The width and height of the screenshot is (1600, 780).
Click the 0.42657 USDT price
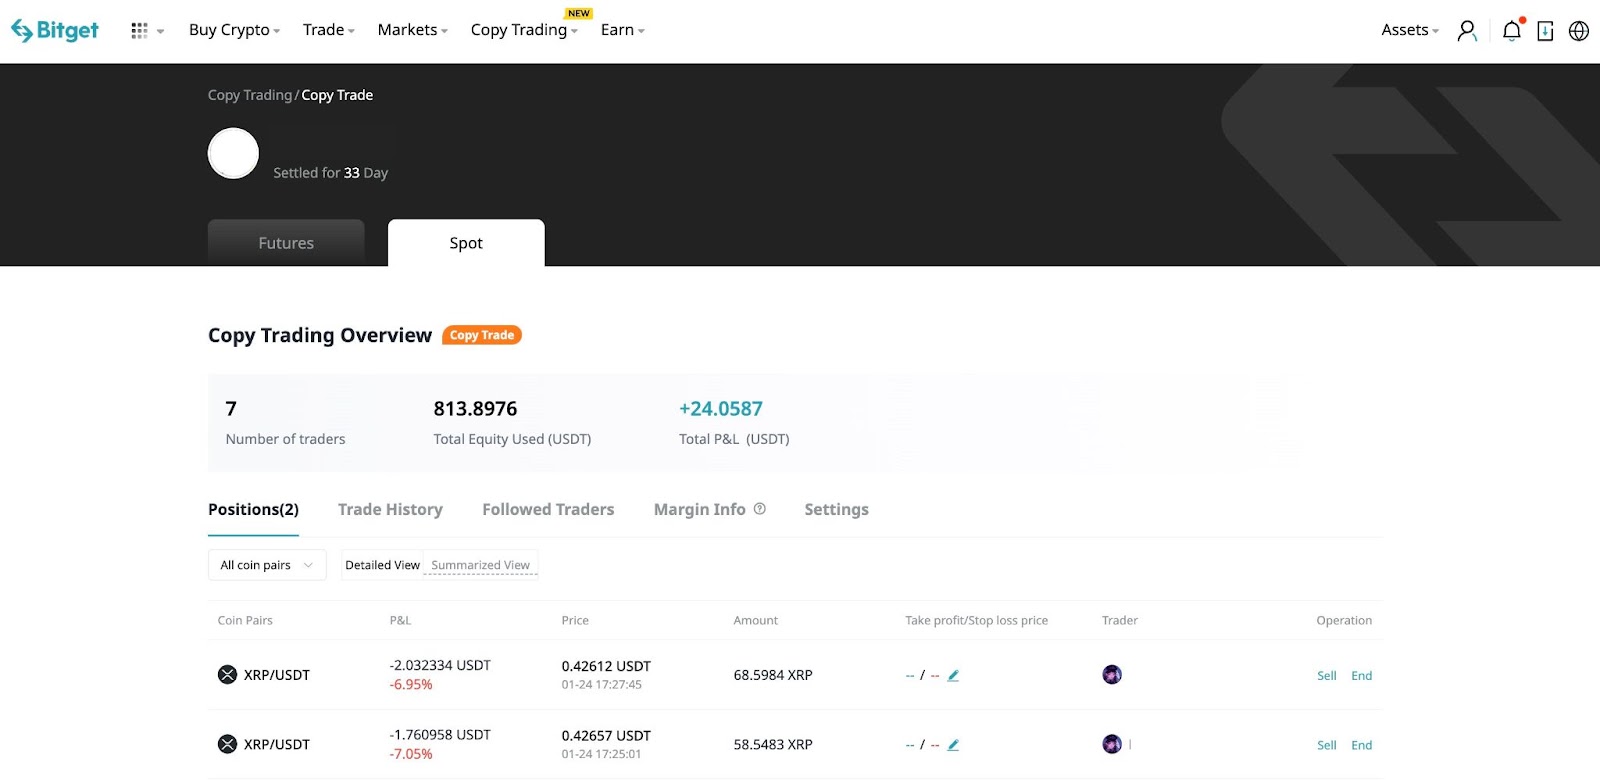click(606, 735)
